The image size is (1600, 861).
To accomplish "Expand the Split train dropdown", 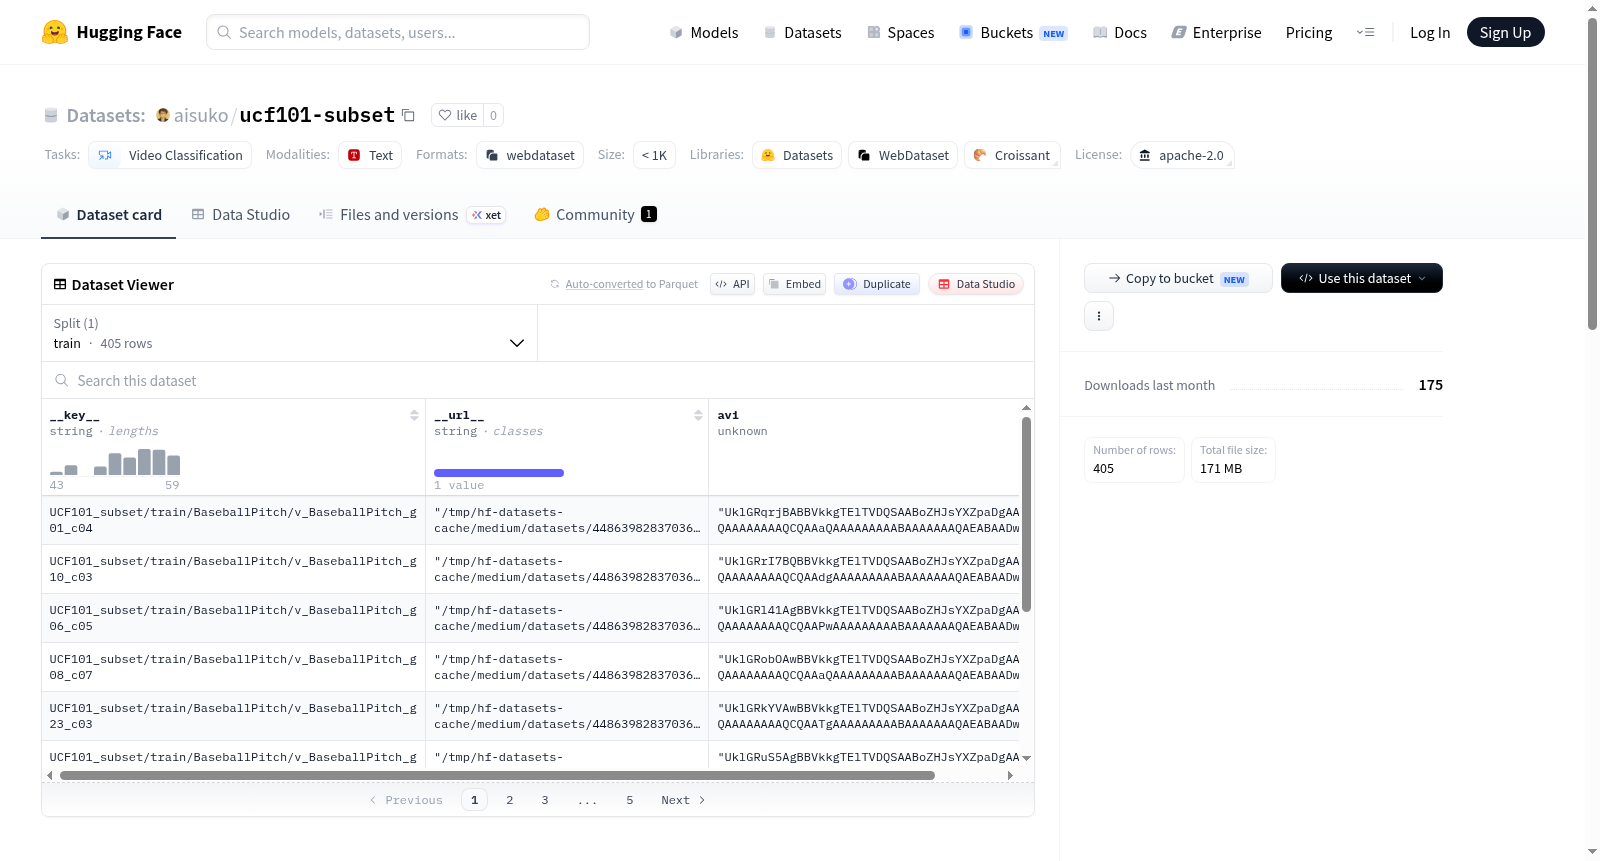I will coord(289,333).
